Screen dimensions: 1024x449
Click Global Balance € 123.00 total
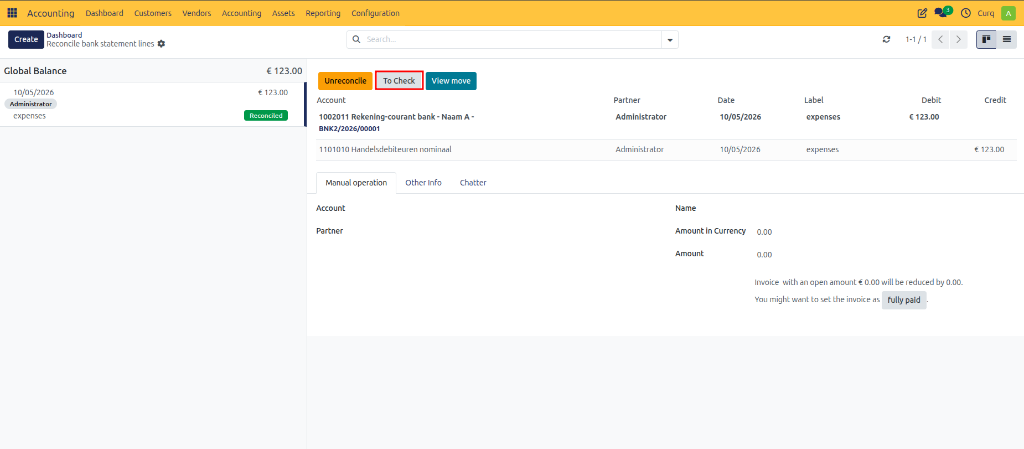click(x=284, y=71)
